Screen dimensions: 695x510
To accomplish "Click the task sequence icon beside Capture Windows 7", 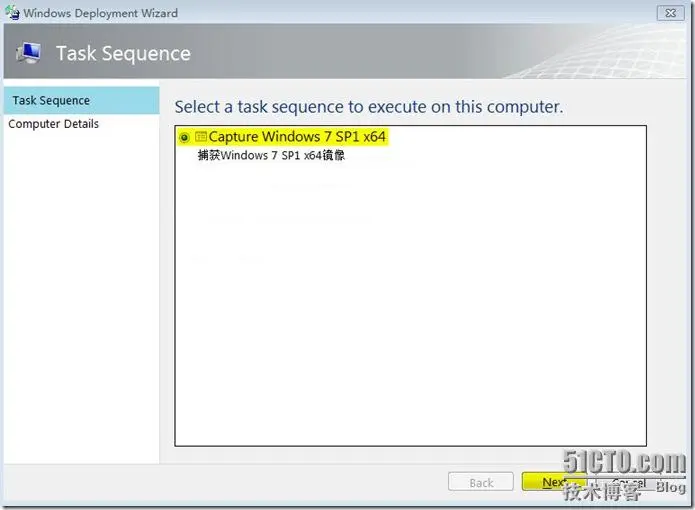I will tap(201, 137).
